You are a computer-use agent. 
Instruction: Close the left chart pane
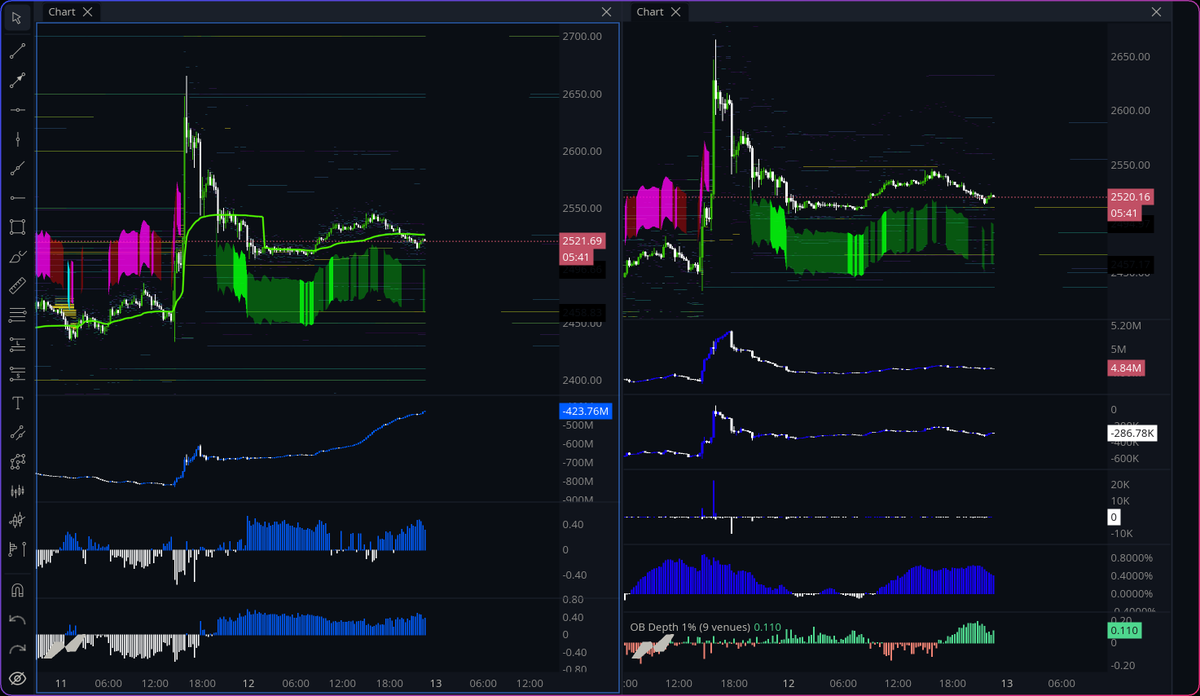[x=606, y=12]
